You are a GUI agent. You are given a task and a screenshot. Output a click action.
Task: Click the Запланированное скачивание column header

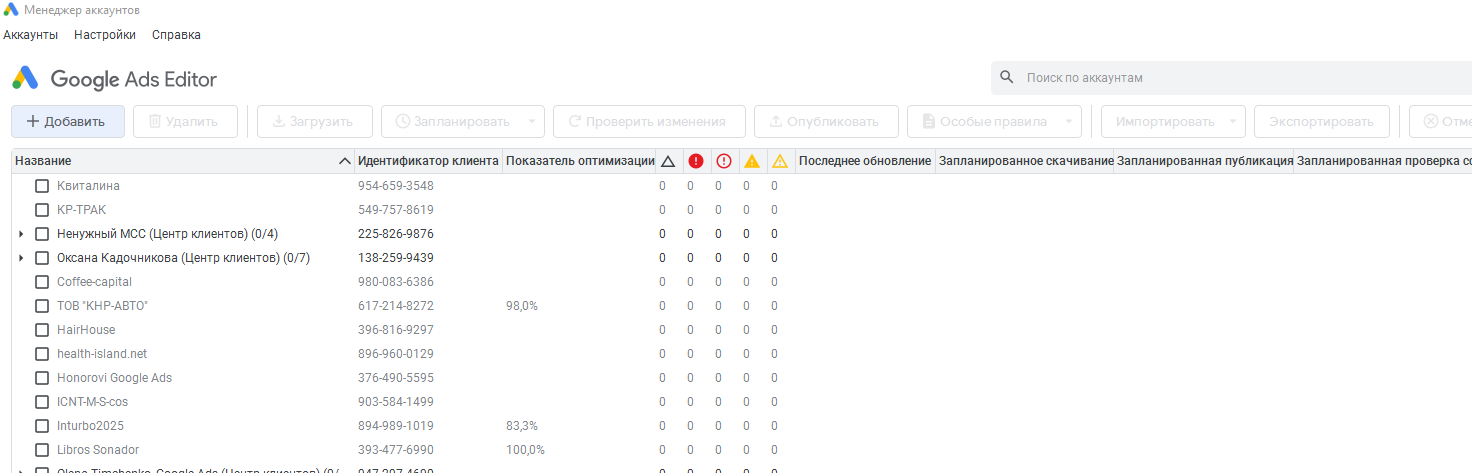(1025, 161)
